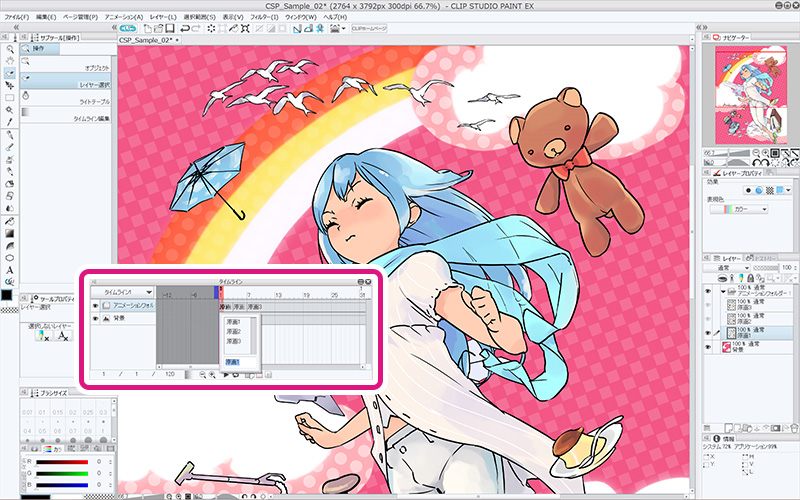Open the タイムライン1 dropdown

click(x=127, y=292)
